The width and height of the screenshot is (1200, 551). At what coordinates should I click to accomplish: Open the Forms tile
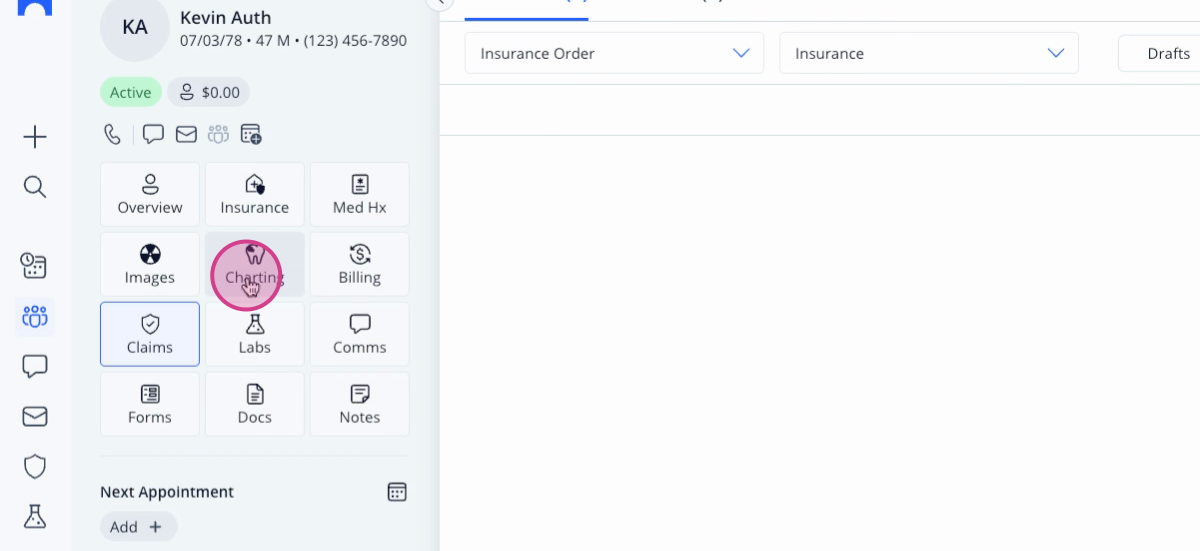[150, 405]
